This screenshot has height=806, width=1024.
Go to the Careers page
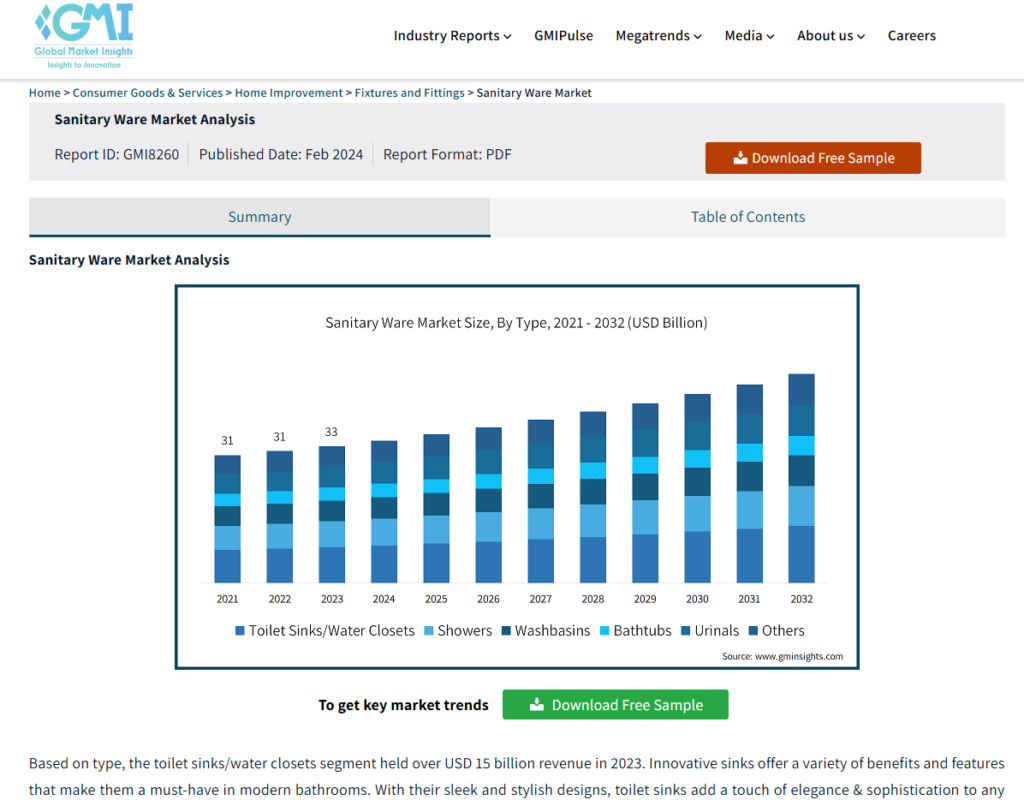pyautogui.click(x=911, y=36)
